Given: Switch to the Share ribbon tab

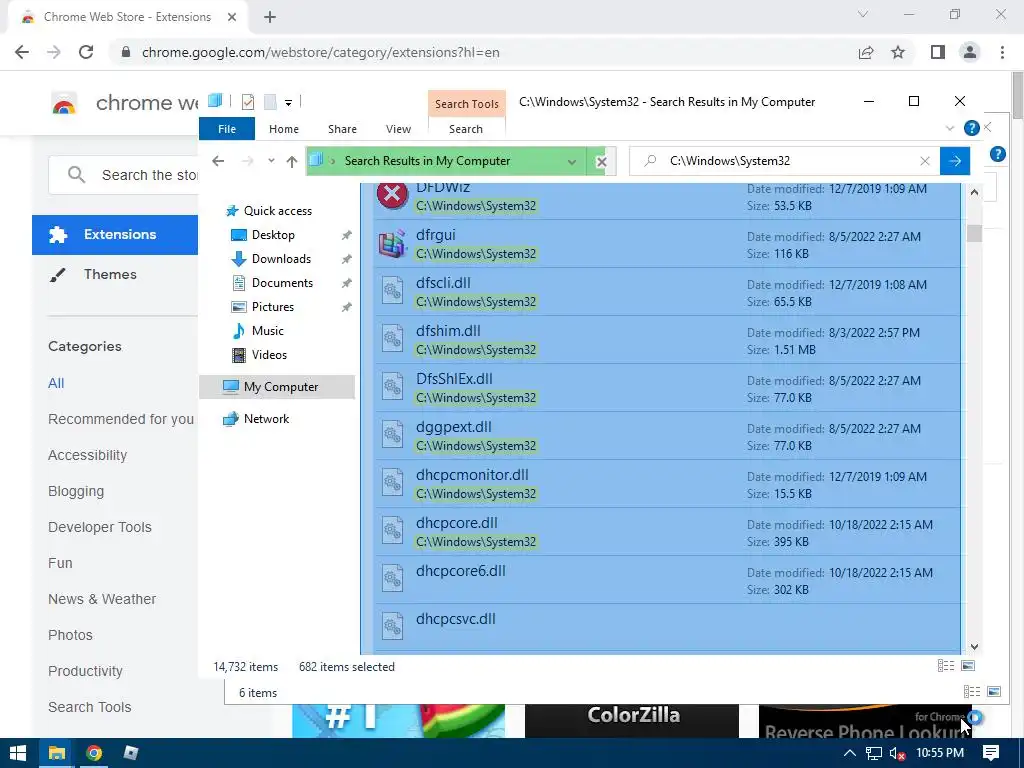Looking at the screenshot, I should pos(342,129).
